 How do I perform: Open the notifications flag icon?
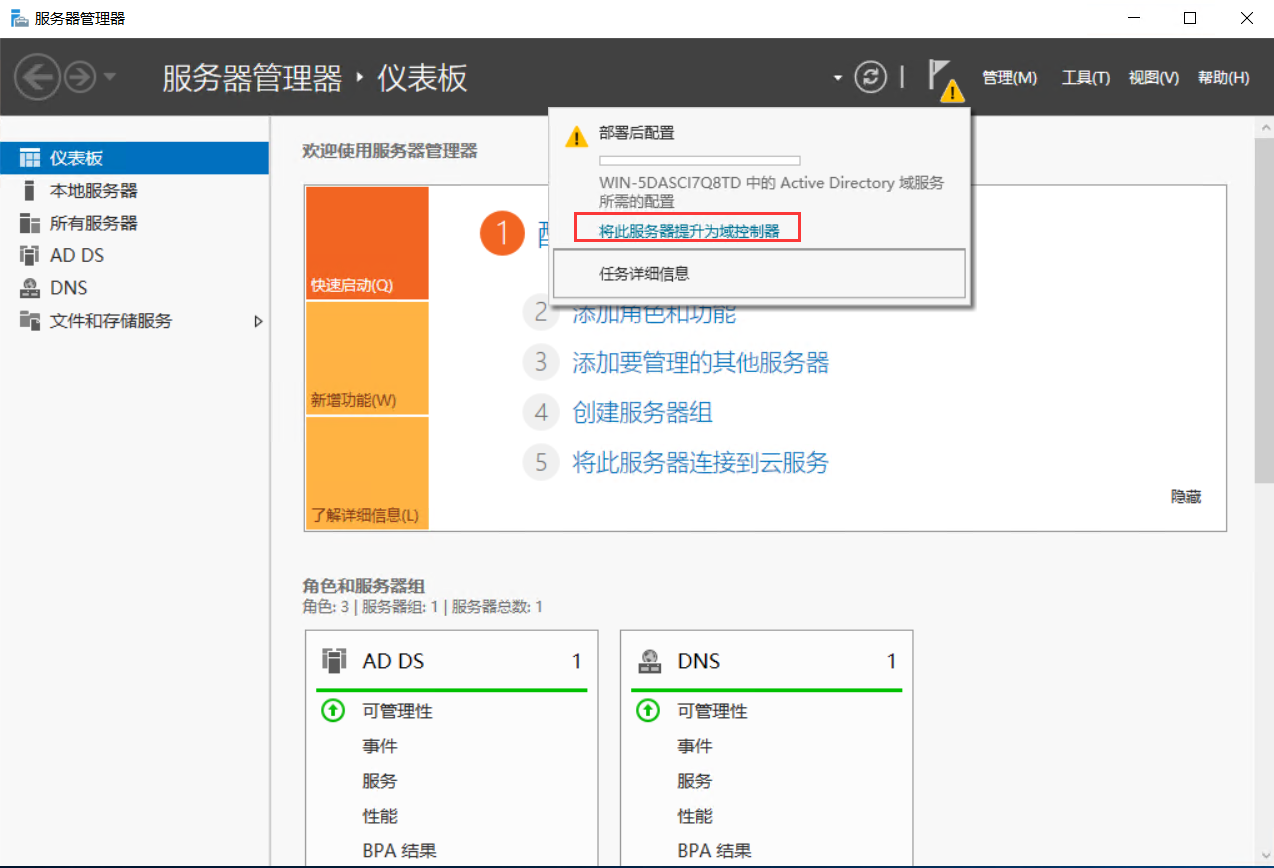943,79
